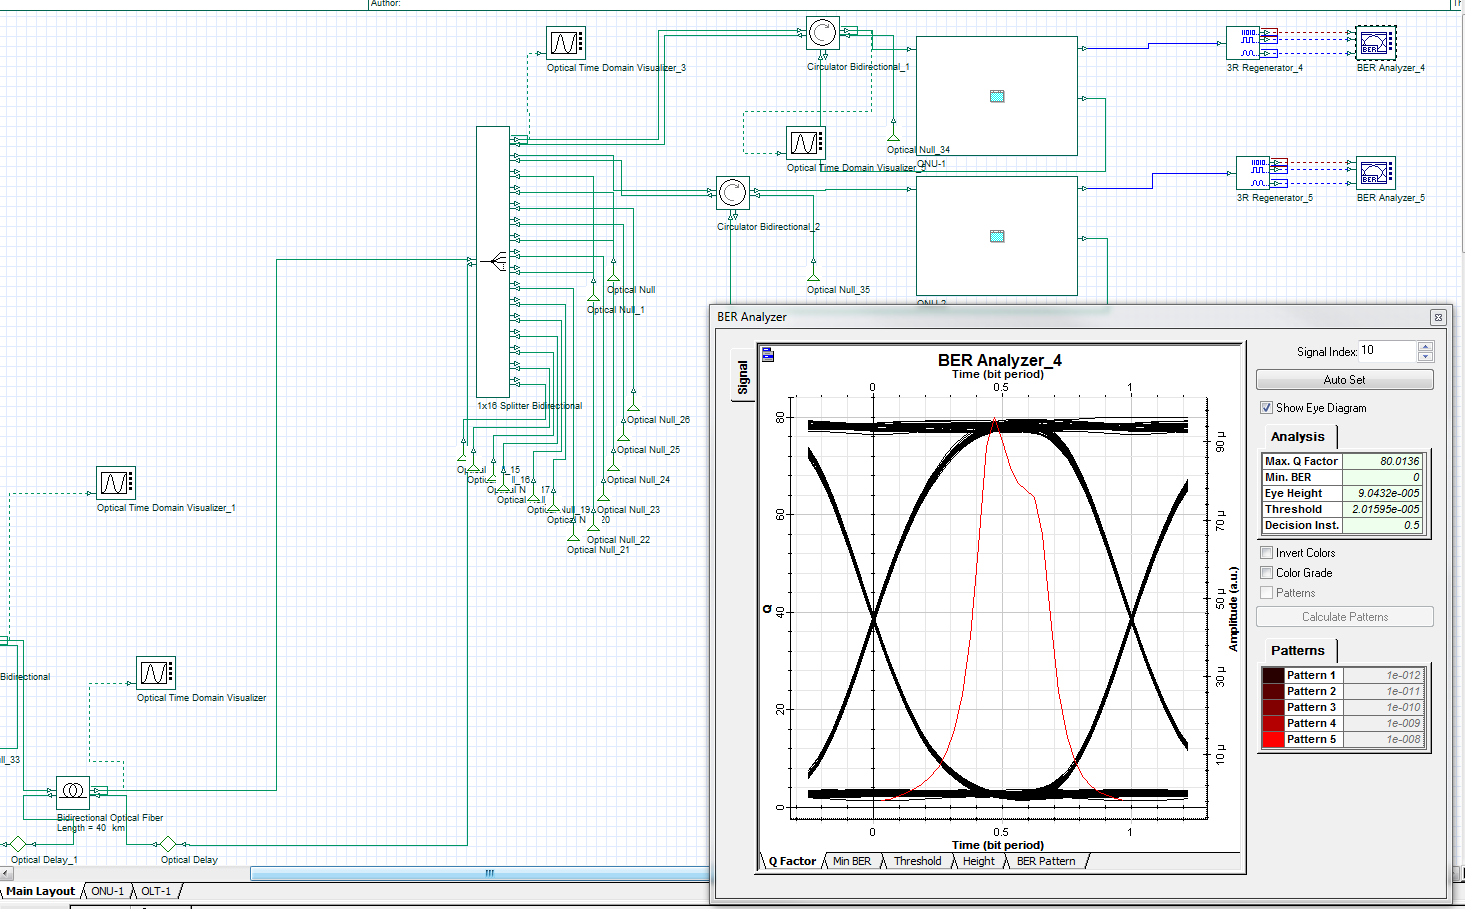Click the Optical Null_22 terminator icon
The height and width of the screenshot is (909, 1465).
tap(593, 527)
